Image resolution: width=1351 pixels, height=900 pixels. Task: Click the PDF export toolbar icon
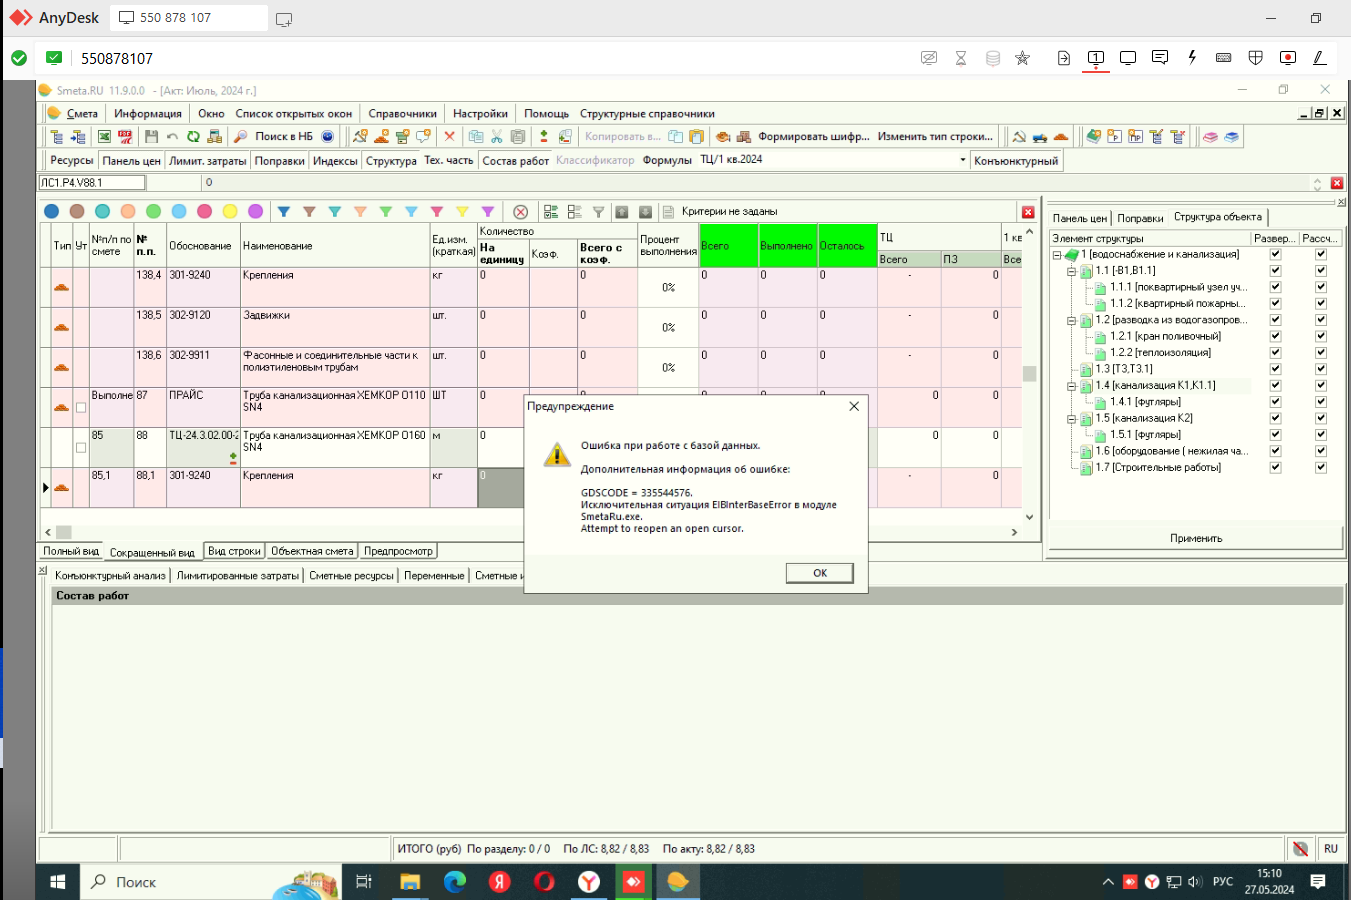[x=125, y=137]
